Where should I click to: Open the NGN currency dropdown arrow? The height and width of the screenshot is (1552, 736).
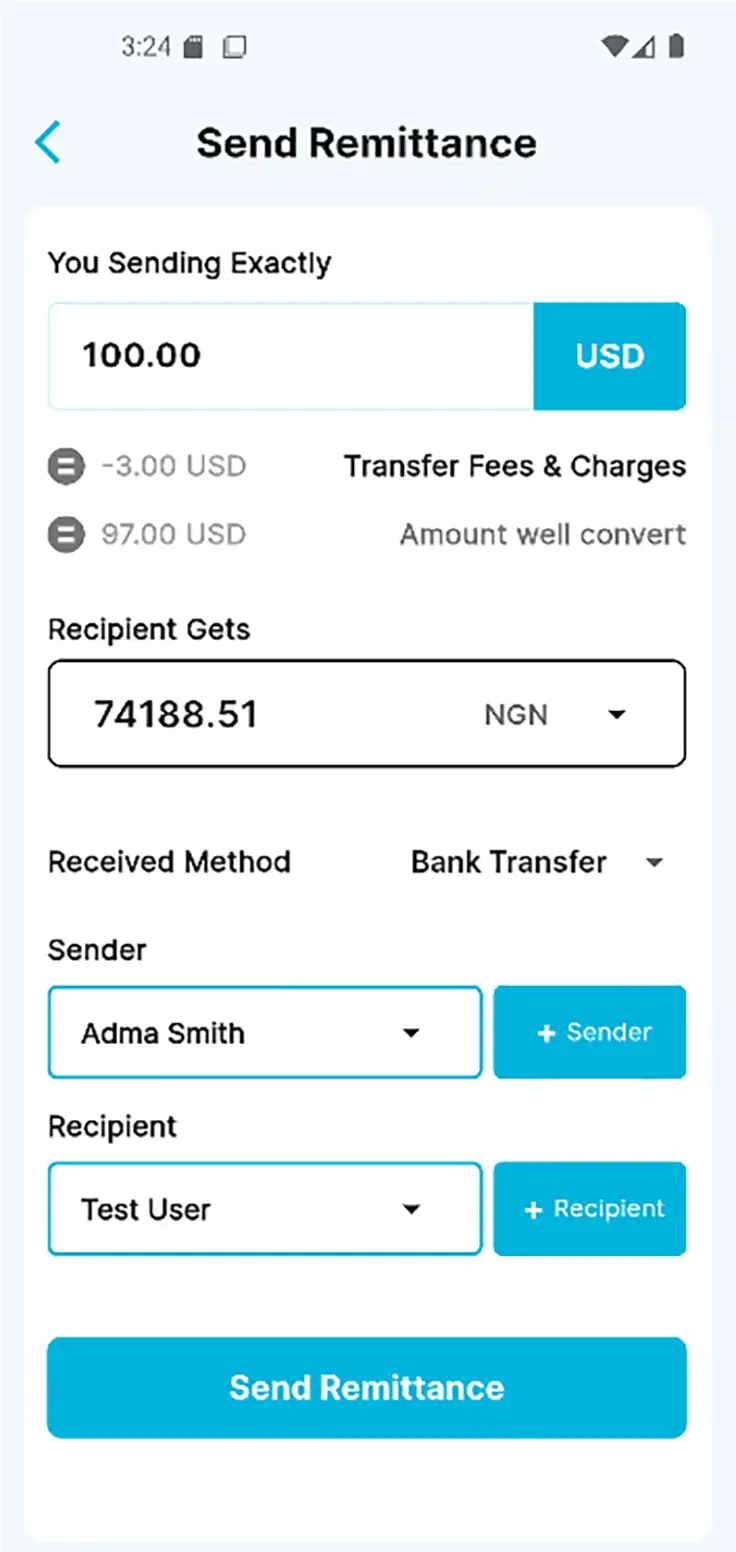tap(617, 714)
